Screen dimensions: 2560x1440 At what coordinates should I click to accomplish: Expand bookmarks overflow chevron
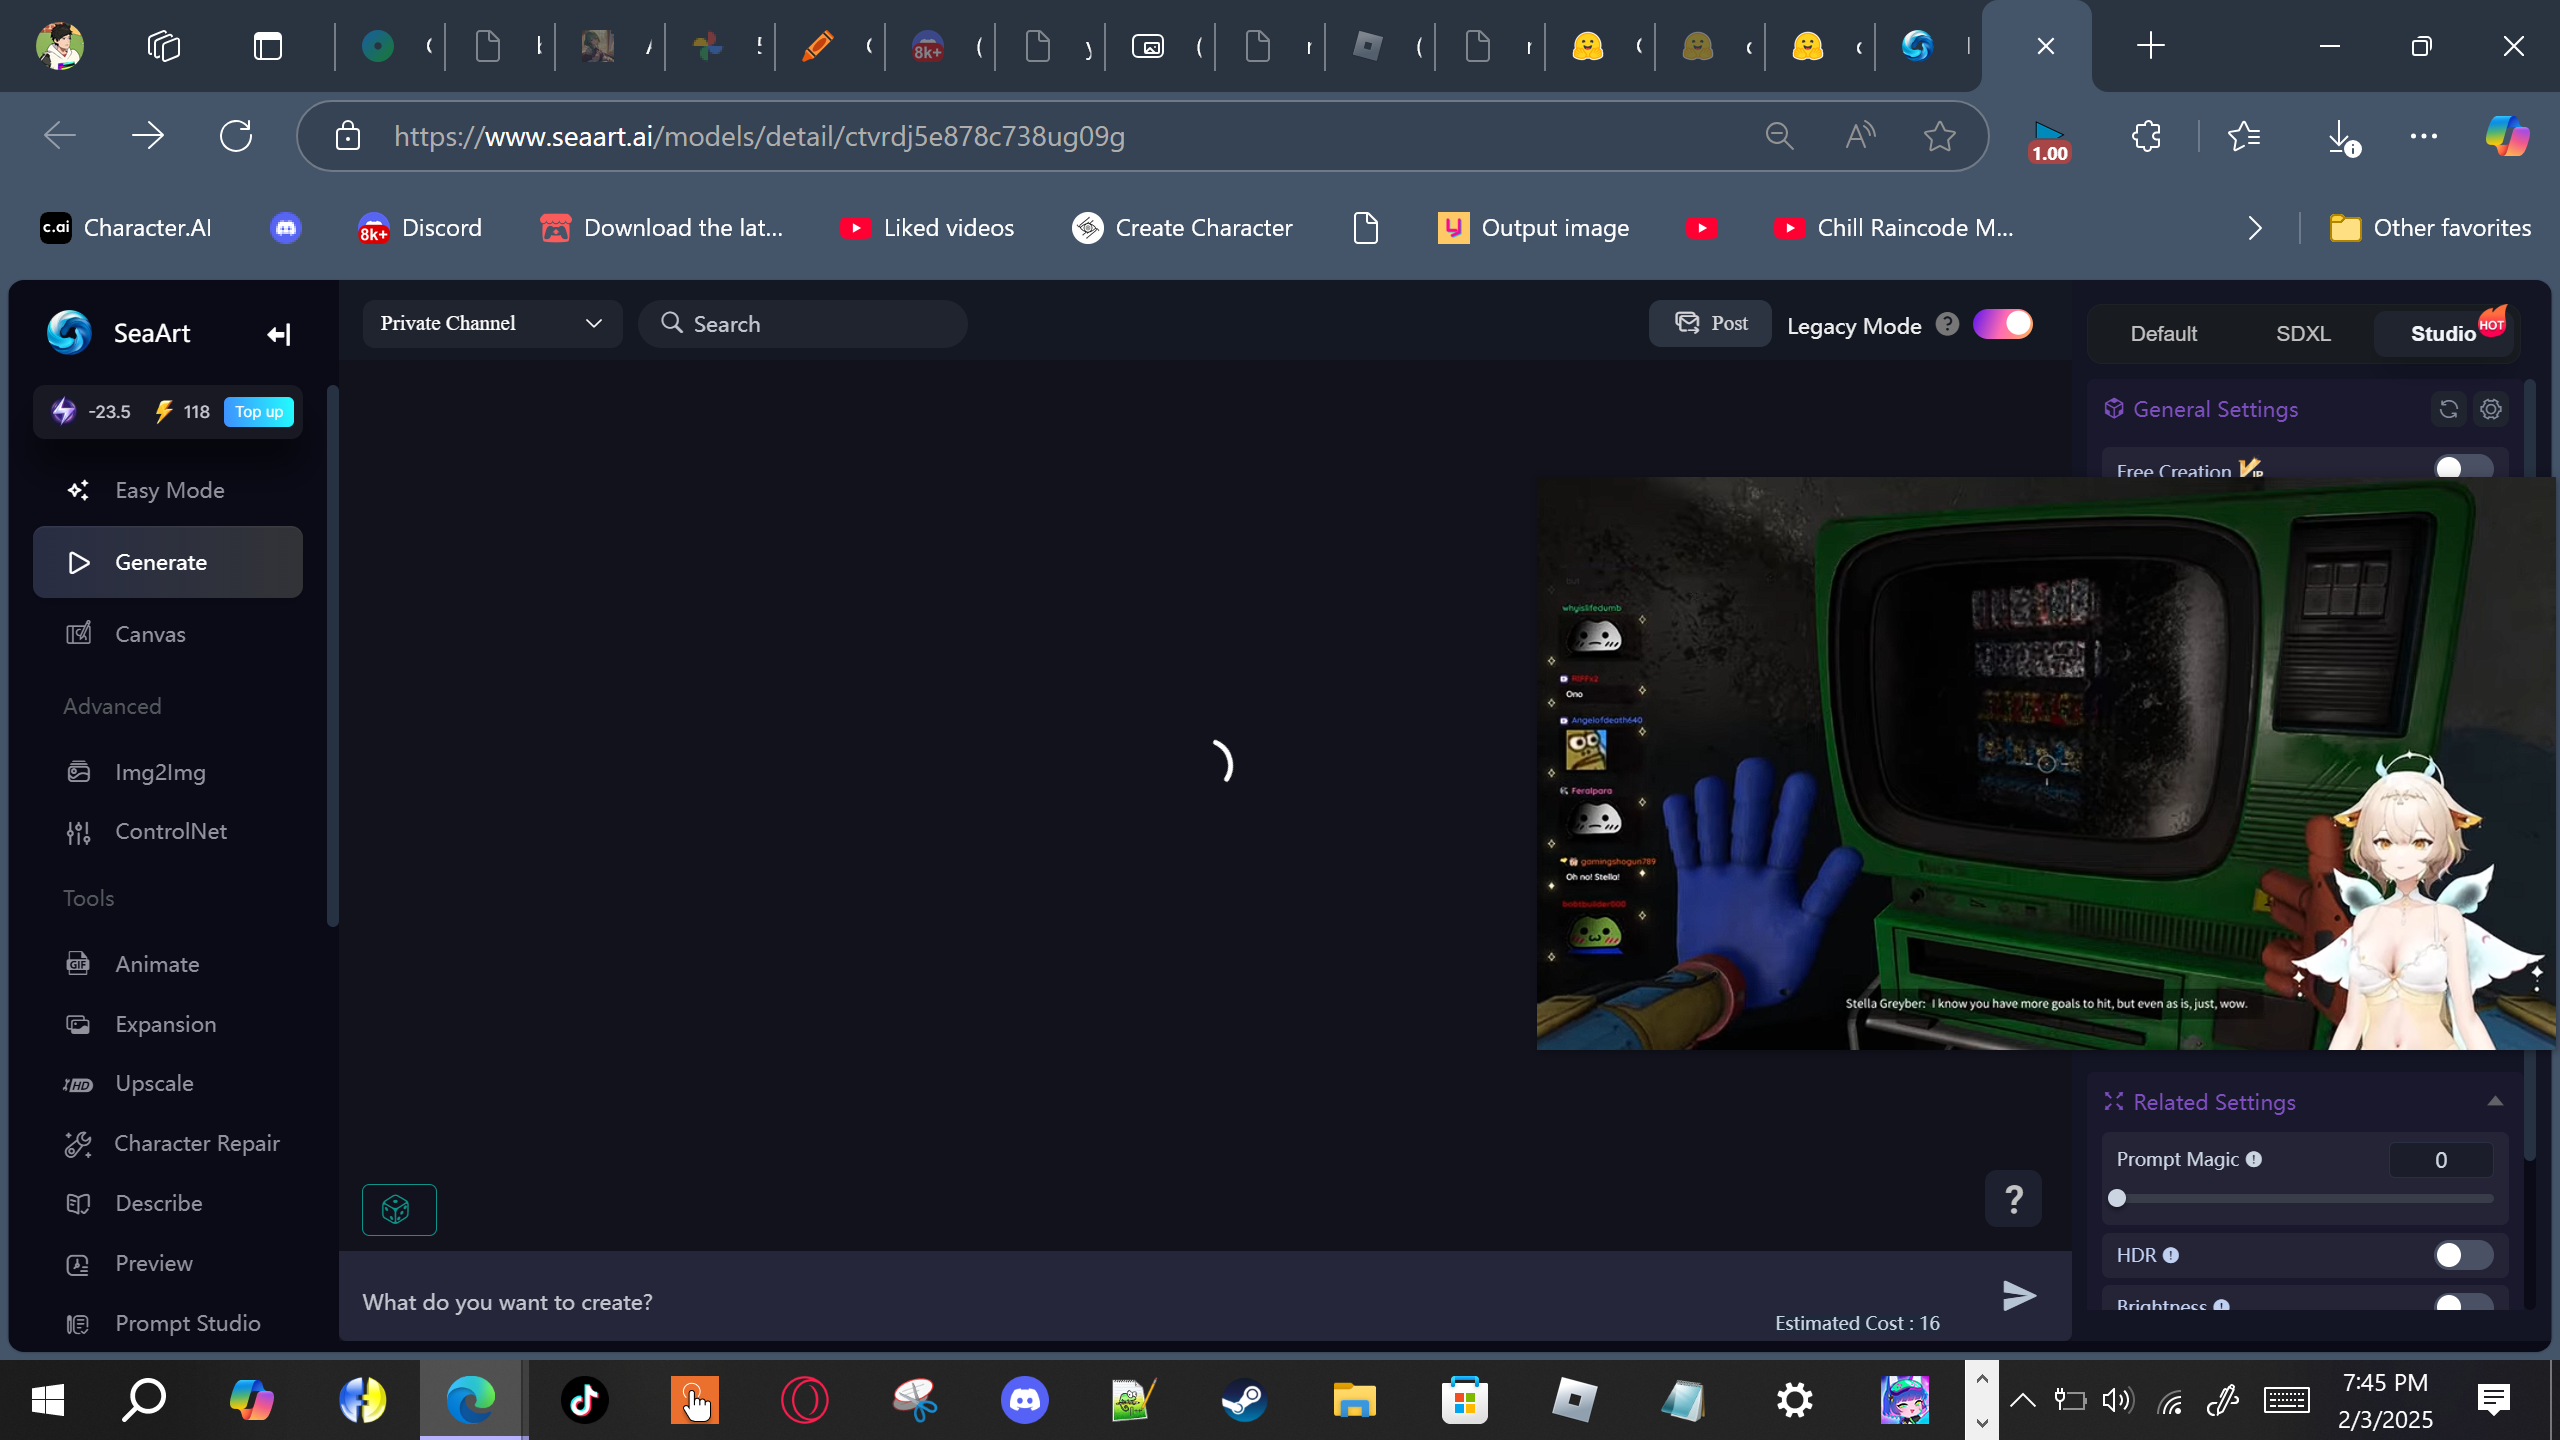tap(2255, 228)
